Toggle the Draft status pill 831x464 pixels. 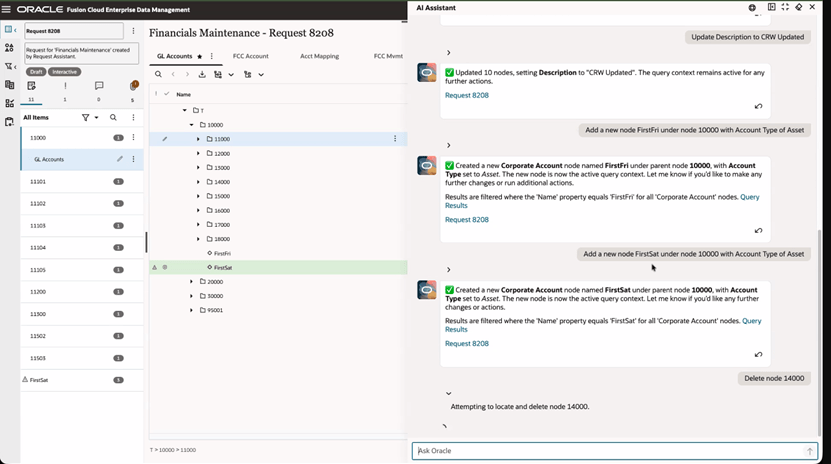pos(35,72)
